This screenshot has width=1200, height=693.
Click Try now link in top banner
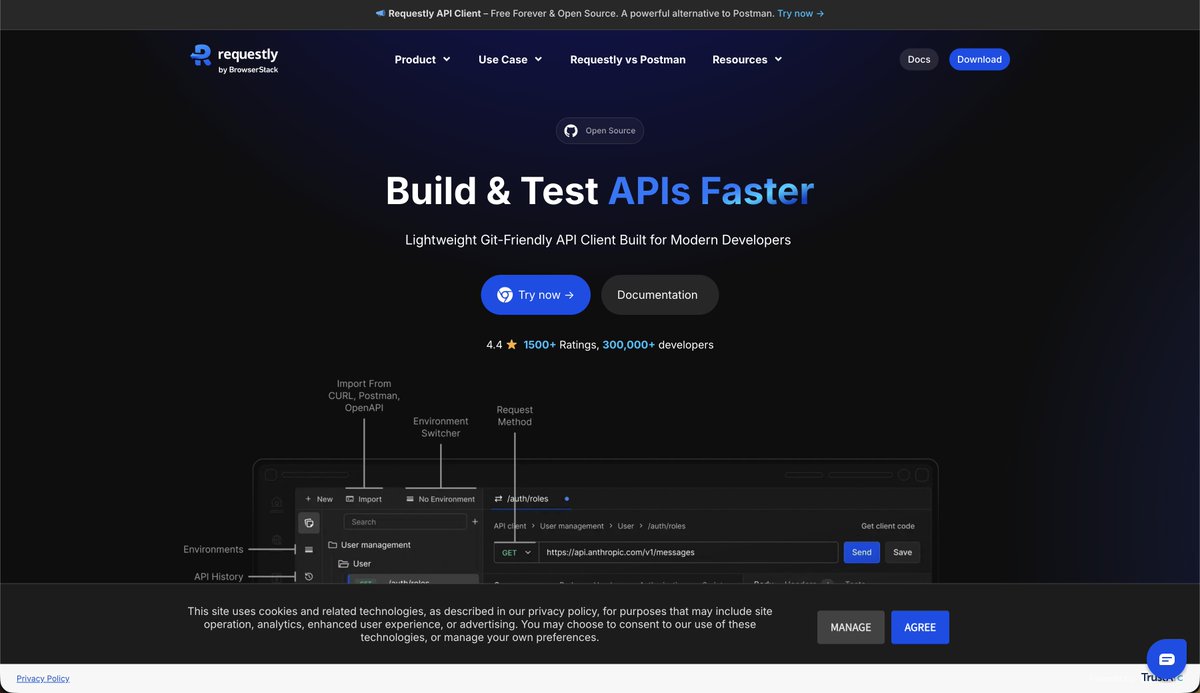coord(800,14)
